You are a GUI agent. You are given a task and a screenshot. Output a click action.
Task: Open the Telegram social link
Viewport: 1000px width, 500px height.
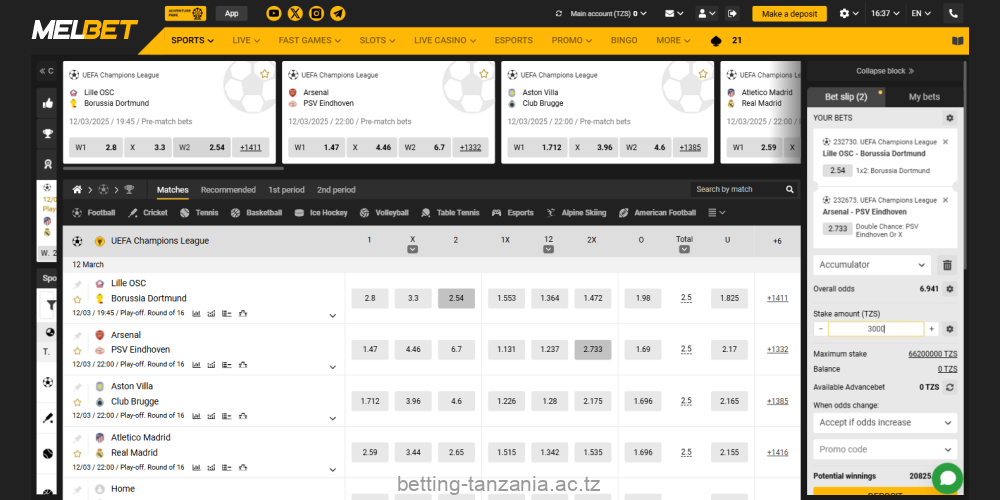(x=338, y=13)
